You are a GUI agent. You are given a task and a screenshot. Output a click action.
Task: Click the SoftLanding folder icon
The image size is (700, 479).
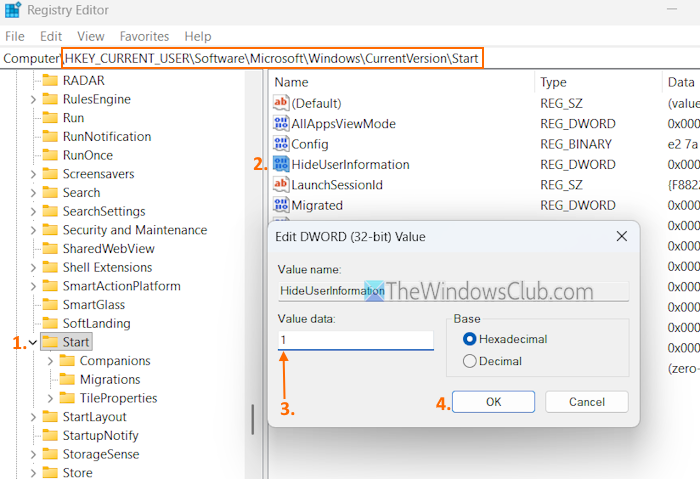[x=50, y=323]
